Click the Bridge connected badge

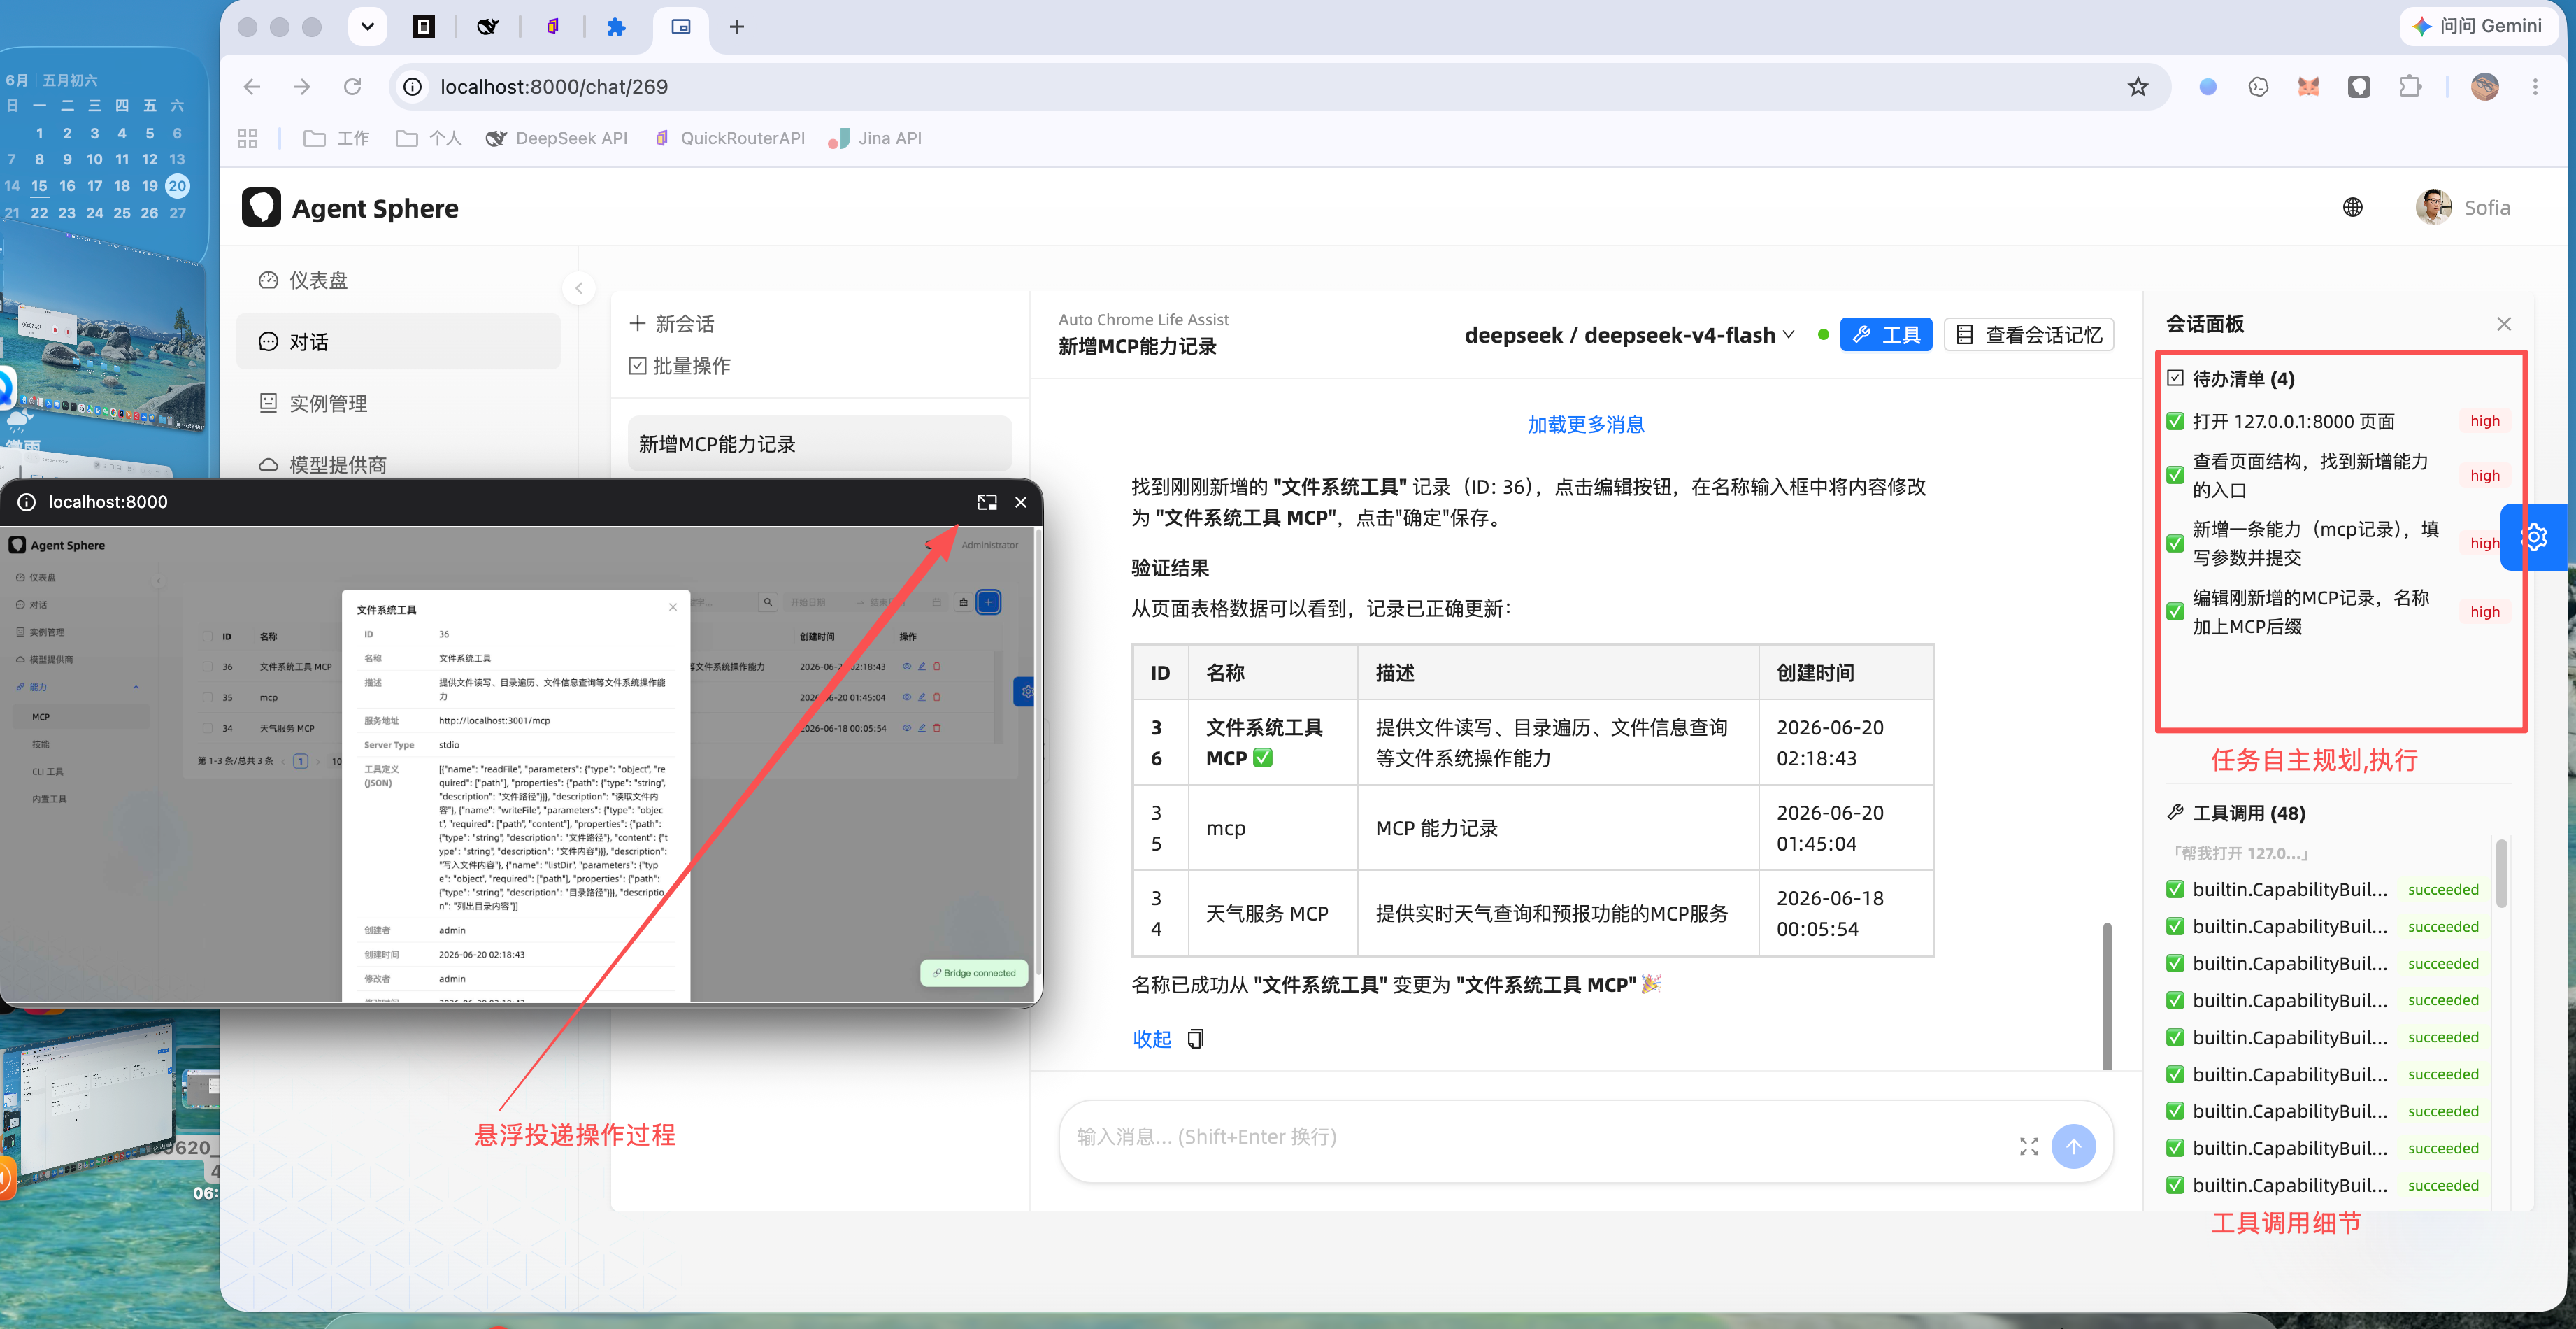click(x=973, y=973)
